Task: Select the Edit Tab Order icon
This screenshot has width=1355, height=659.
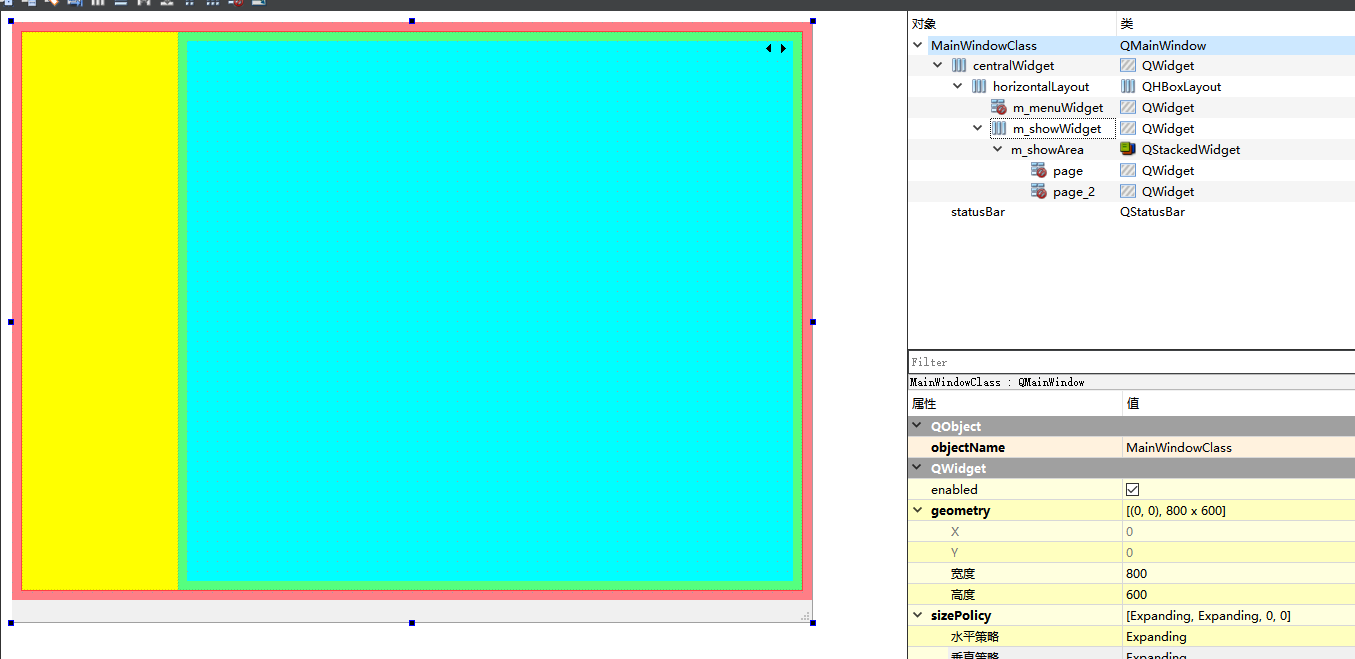Action: pos(76,4)
